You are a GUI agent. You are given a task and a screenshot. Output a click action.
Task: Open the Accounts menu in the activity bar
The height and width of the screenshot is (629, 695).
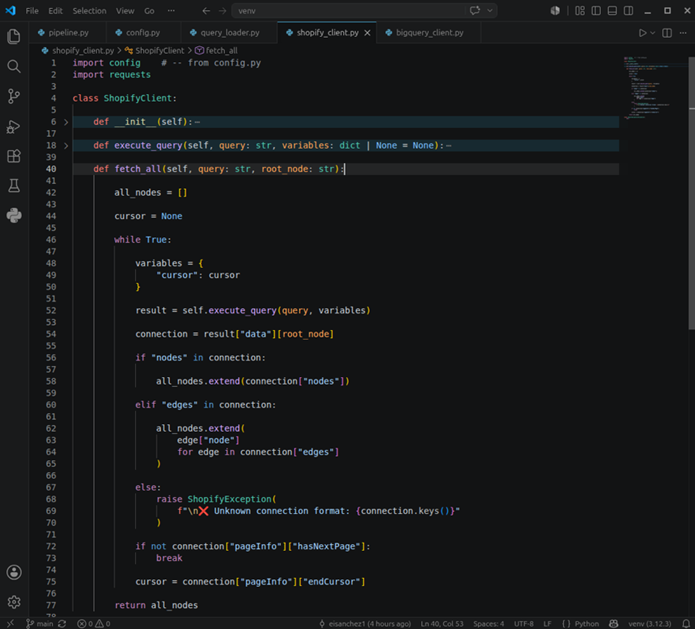click(x=14, y=572)
